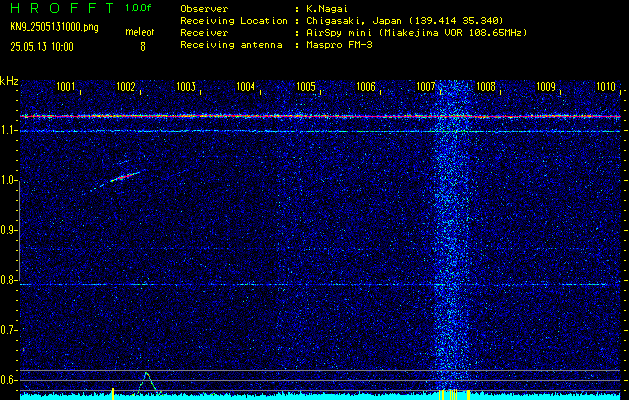Click the 1002 time axis label
This screenshot has width=629, height=400.
(x=126, y=86)
